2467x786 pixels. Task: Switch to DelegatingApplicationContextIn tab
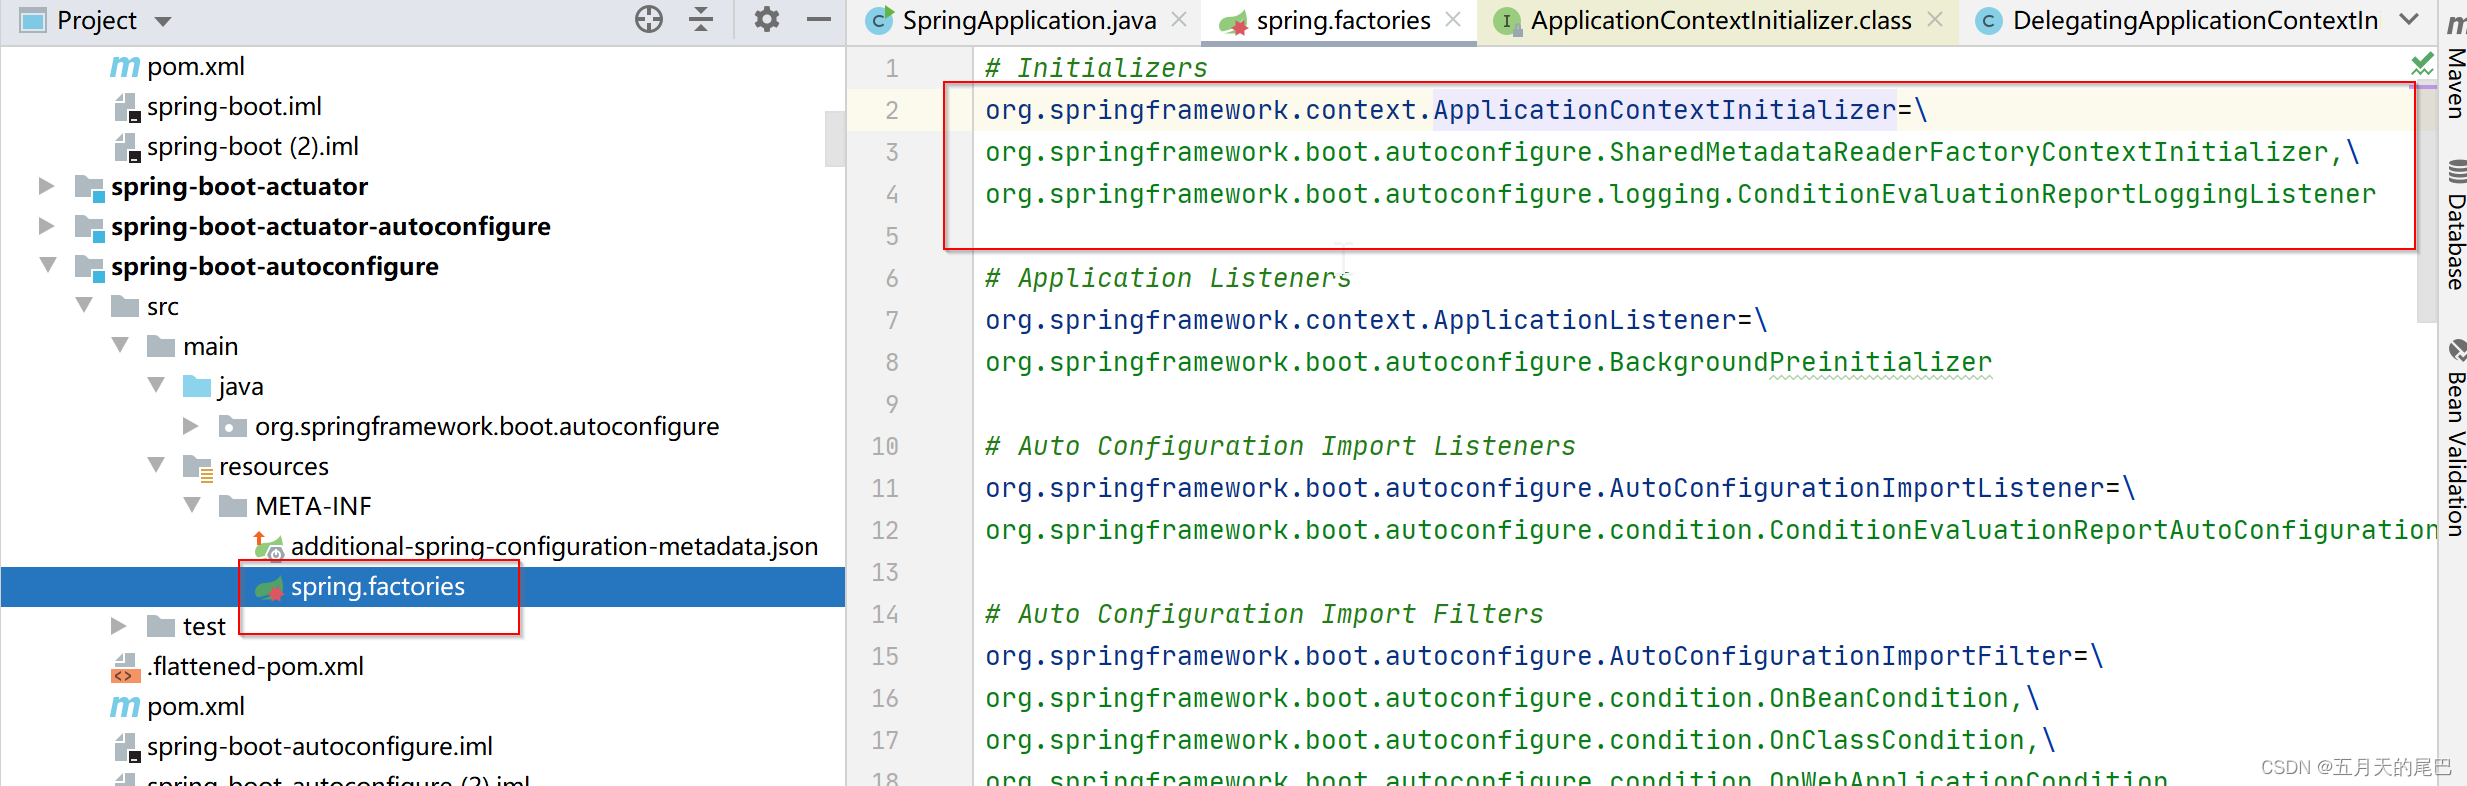[x=2194, y=20]
